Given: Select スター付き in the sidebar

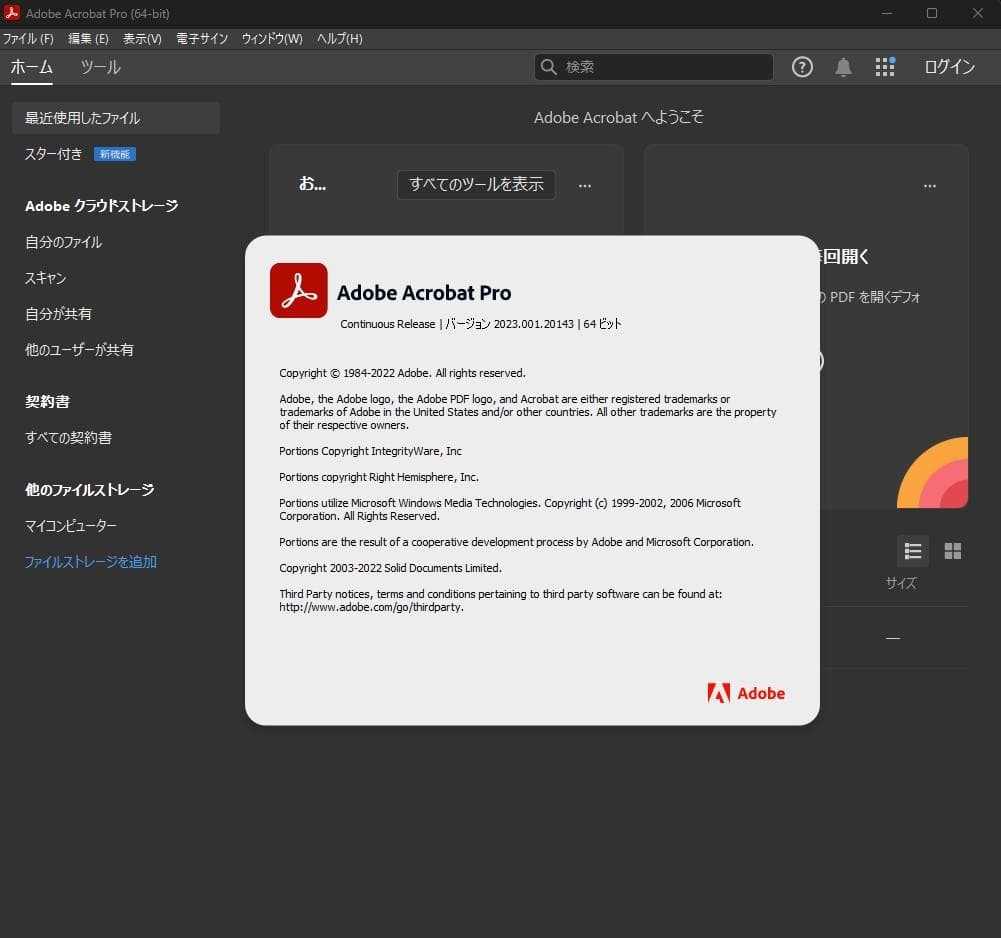Looking at the screenshot, I should coord(54,154).
